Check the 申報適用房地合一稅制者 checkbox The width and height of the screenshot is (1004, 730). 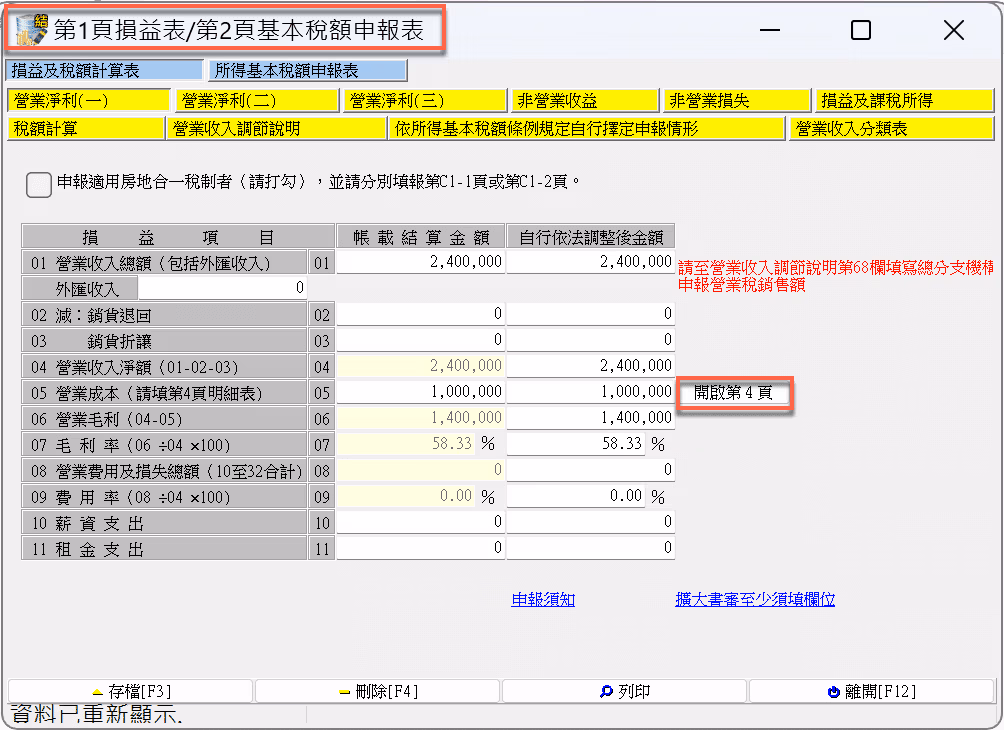tap(39, 184)
